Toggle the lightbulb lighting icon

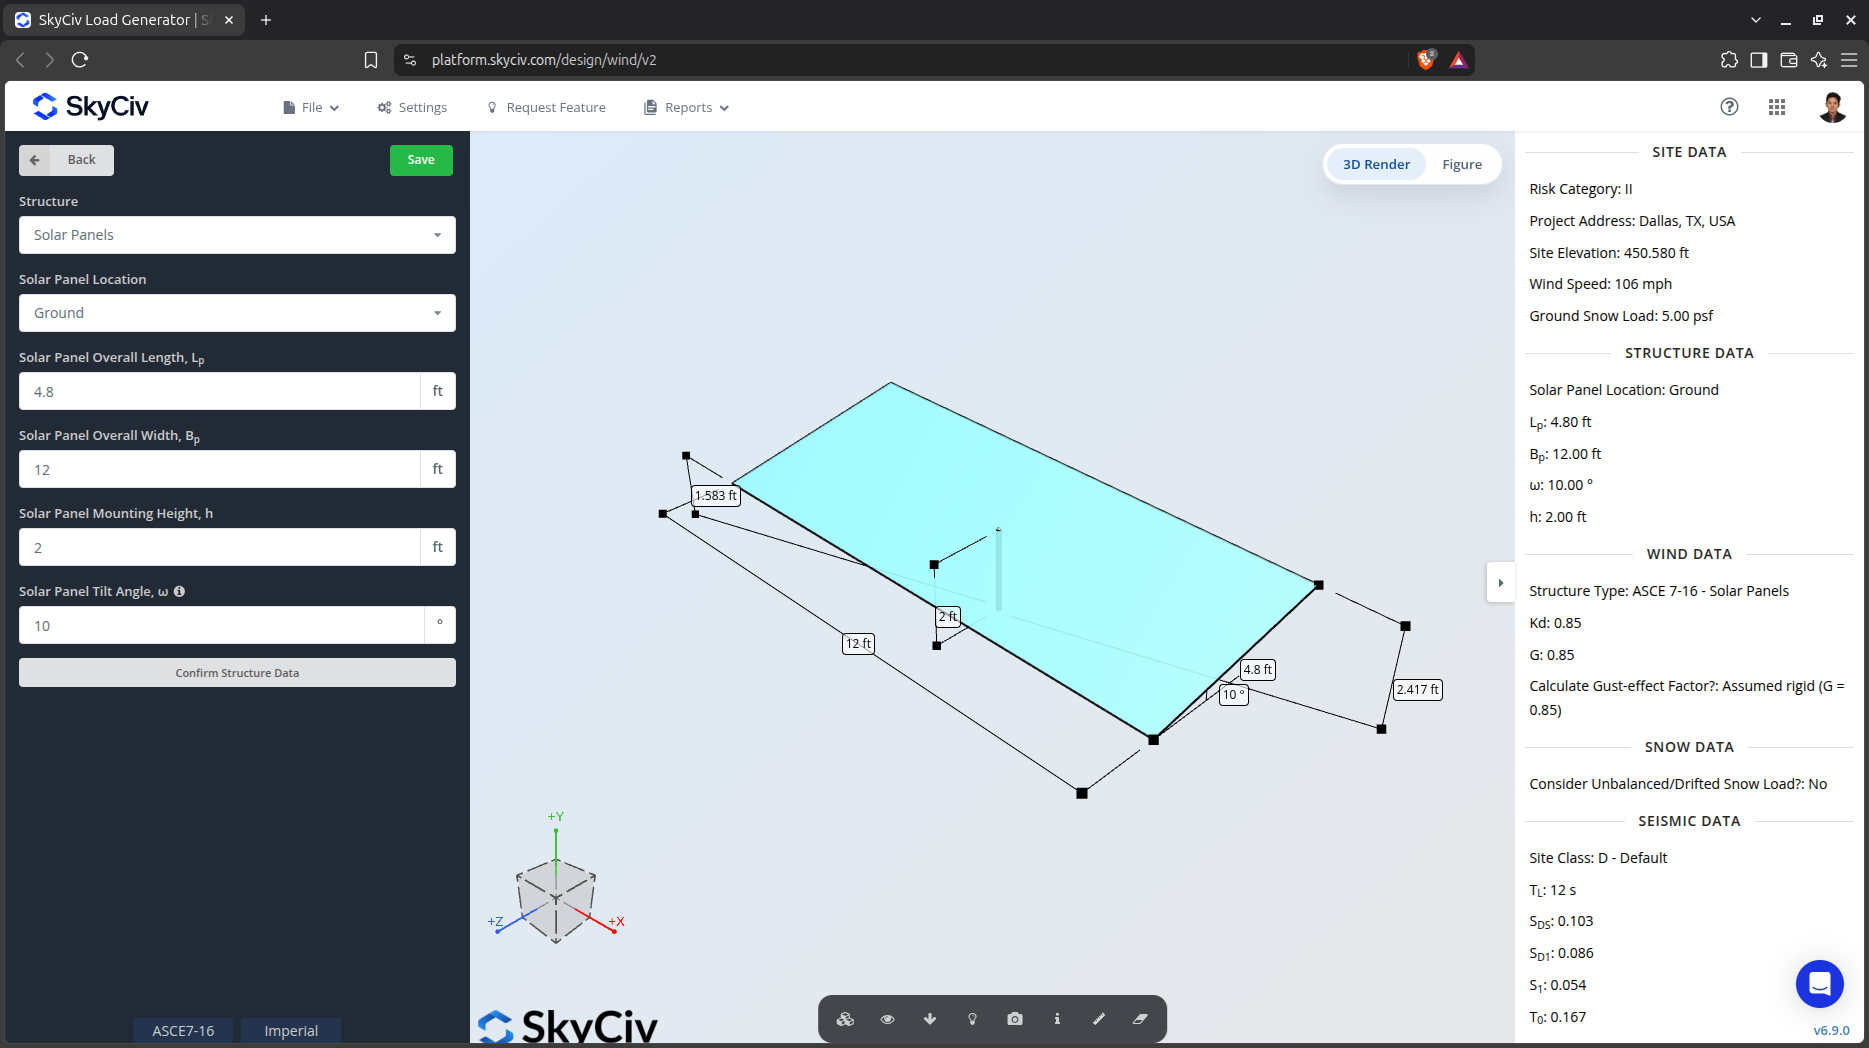click(972, 1019)
